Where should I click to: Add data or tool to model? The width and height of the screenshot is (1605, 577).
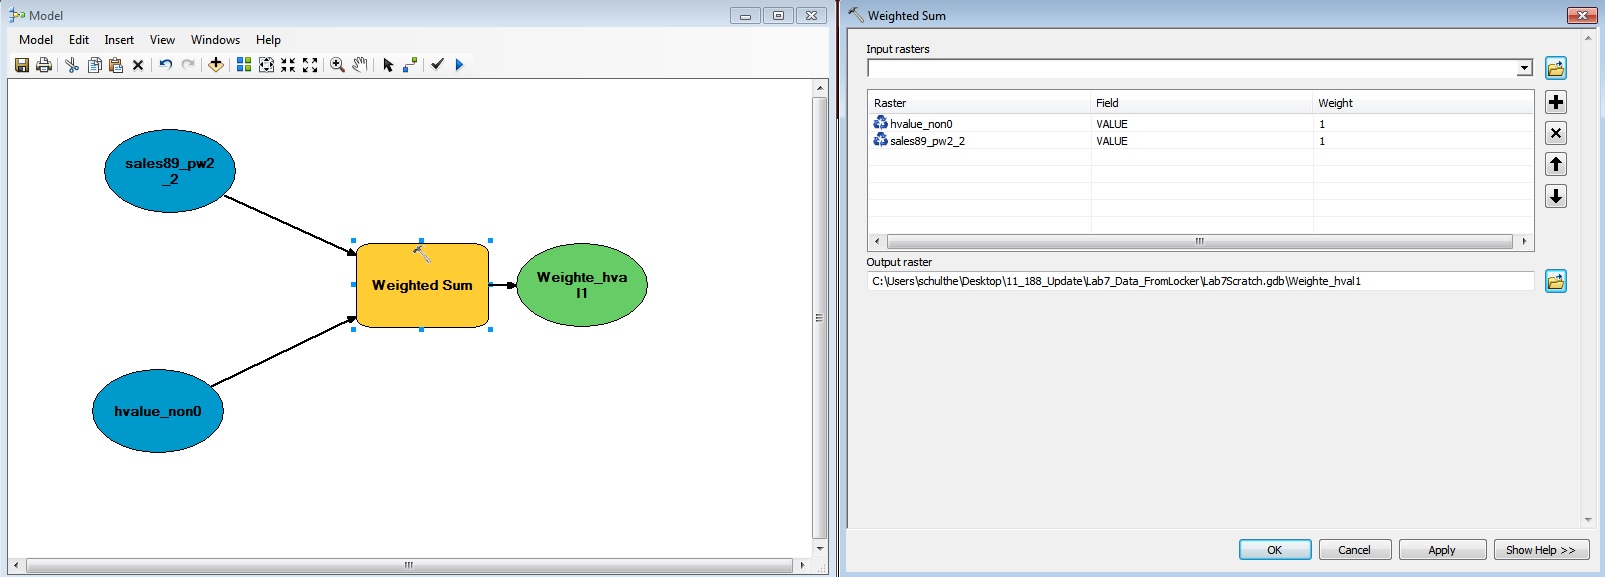(x=215, y=65)
